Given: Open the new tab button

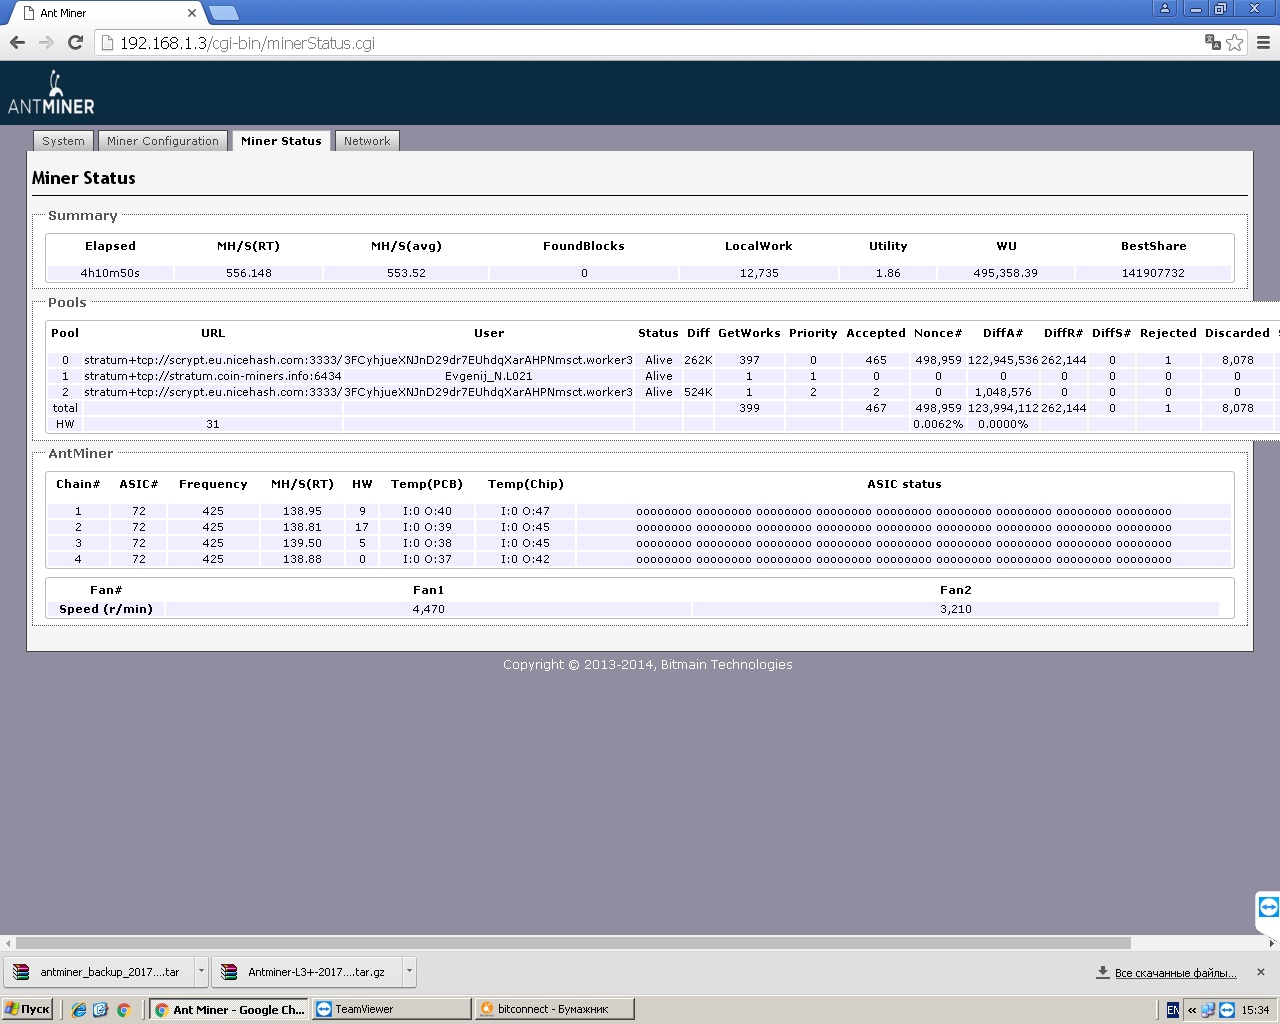Looking at the screenshot, I should coord(224,13).
